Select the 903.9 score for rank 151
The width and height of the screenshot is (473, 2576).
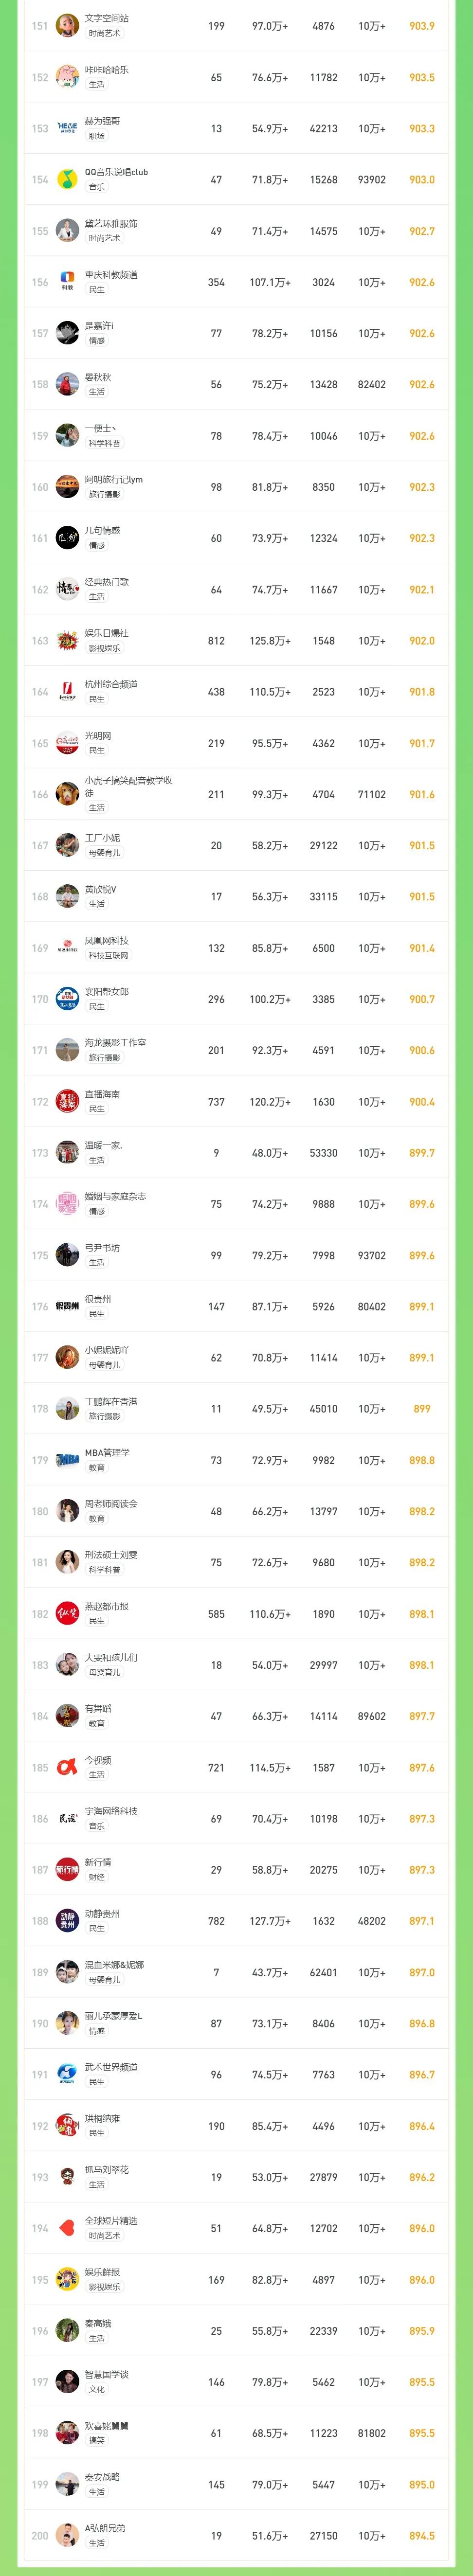click(422, 26)
